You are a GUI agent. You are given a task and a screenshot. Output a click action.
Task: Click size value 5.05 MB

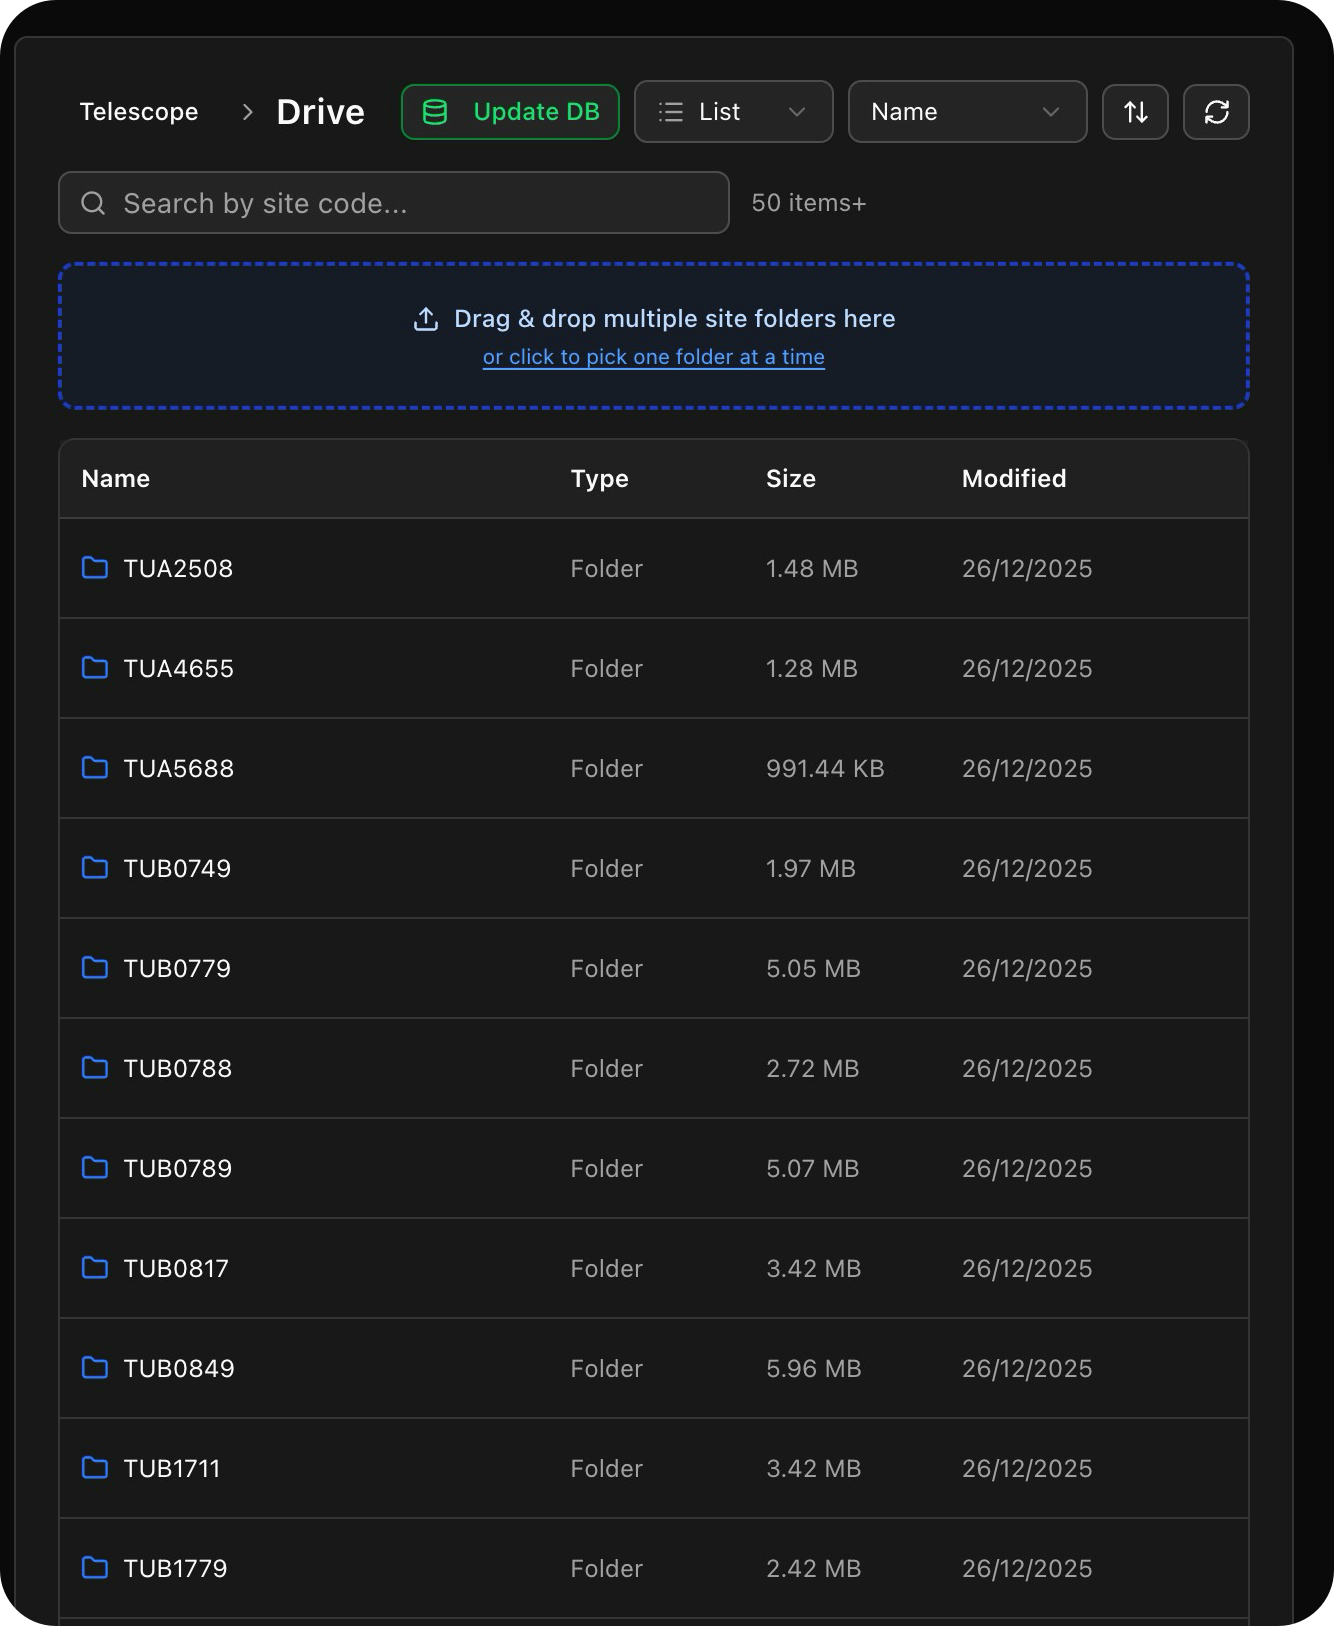coord(813,969)
